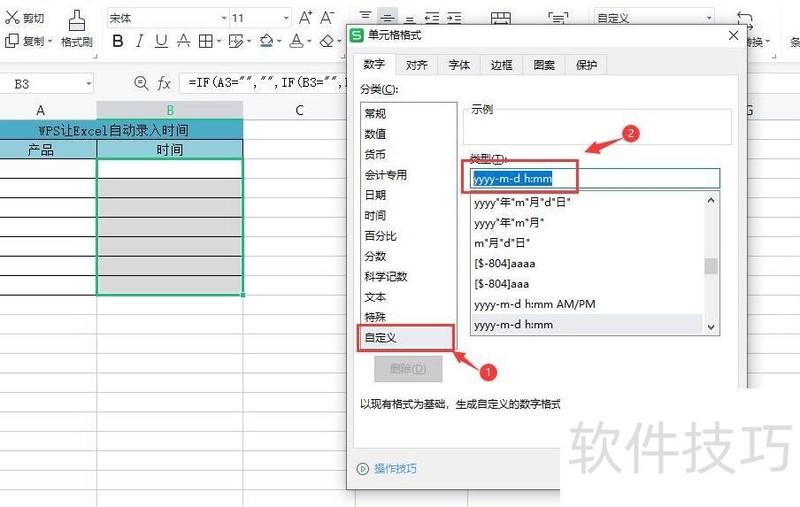Select the Format Painter (格式刷) brush
The image size is (800, 507).
77,21
